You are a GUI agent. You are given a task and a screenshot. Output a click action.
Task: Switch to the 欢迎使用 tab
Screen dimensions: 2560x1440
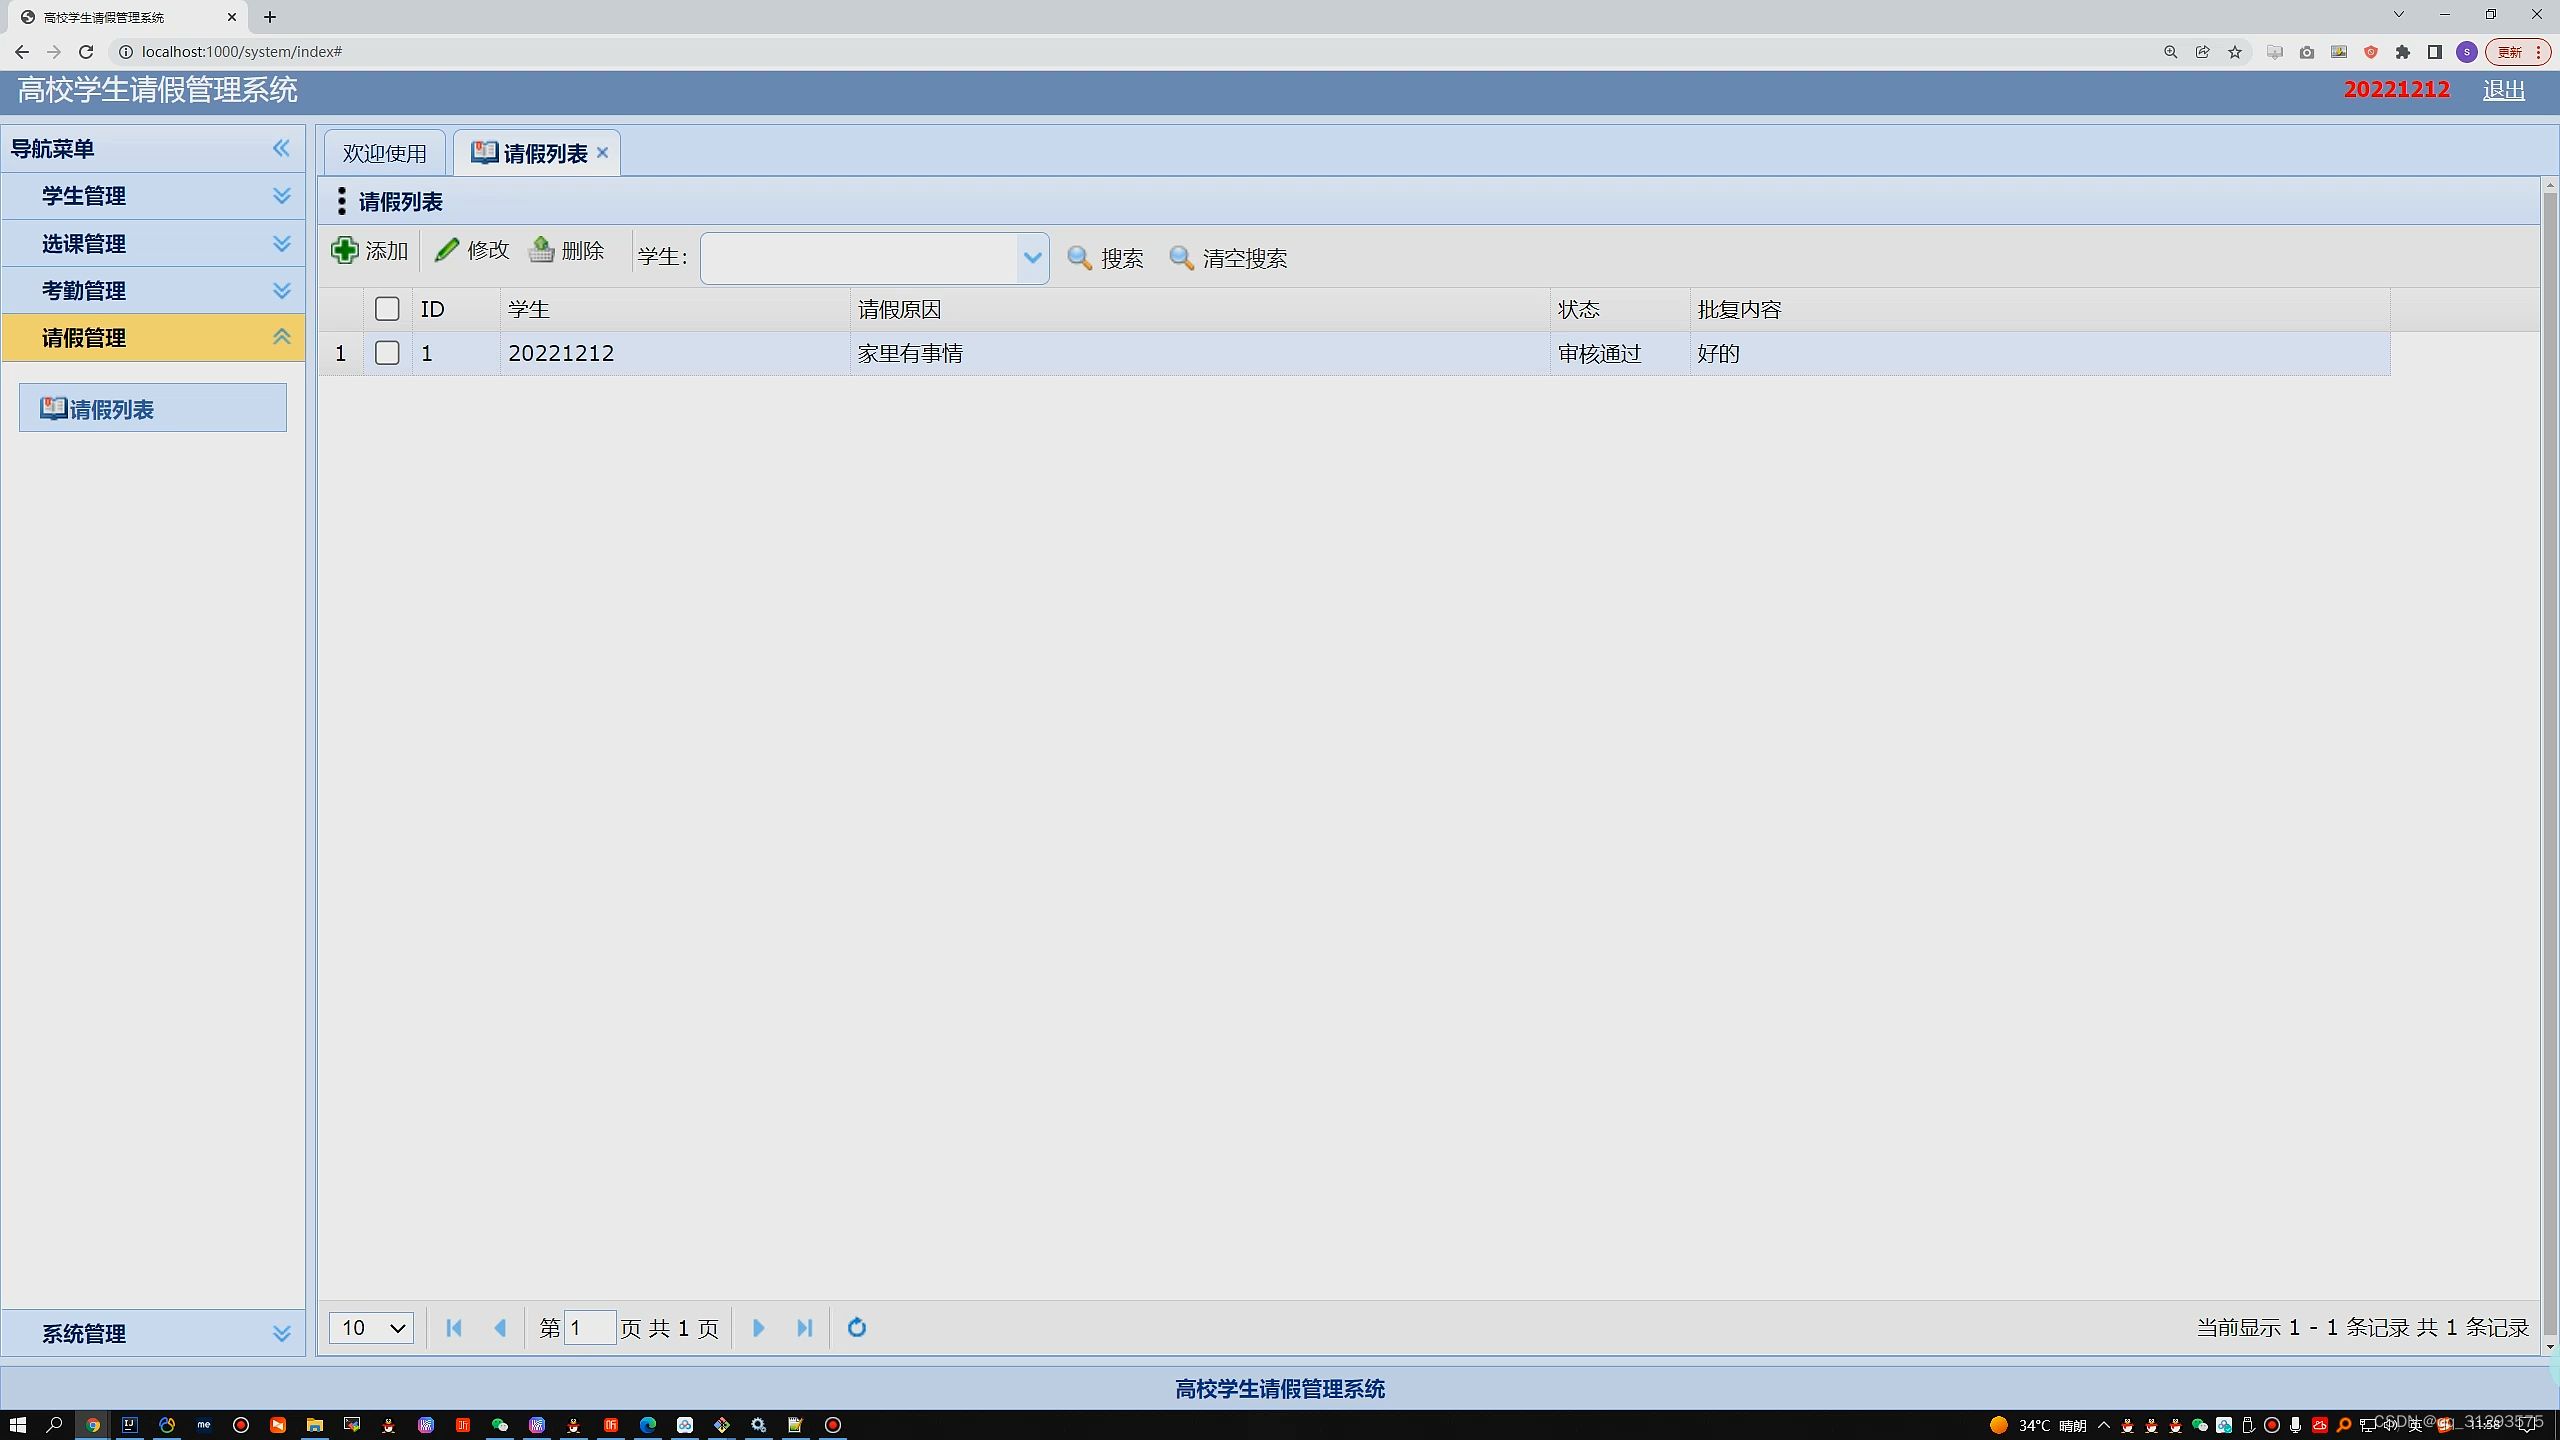[x=385, y=153]
